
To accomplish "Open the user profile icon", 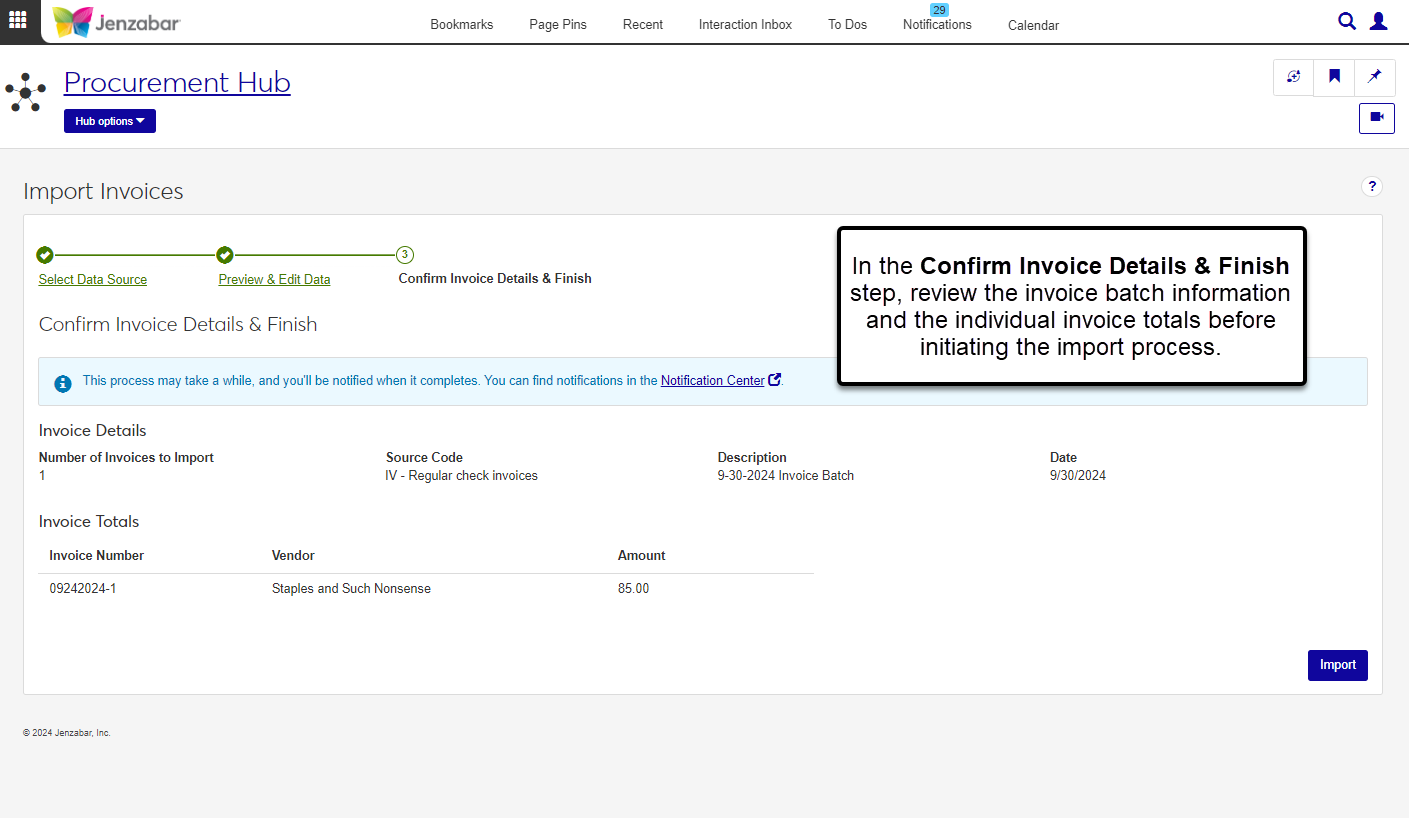I will [x=1379, y=21].
